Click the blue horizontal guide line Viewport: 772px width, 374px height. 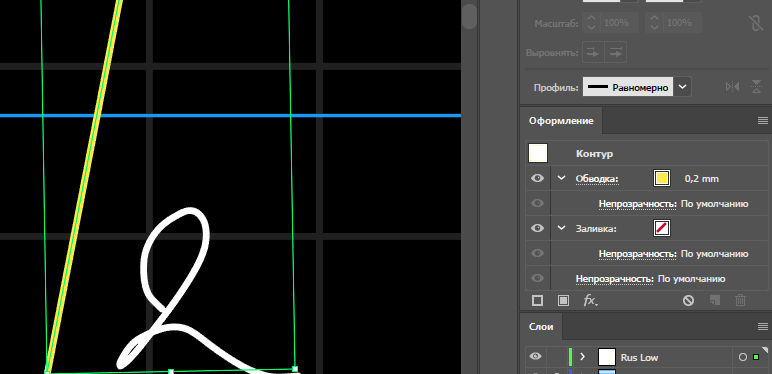pyautogui.click(x=230, y=116)
